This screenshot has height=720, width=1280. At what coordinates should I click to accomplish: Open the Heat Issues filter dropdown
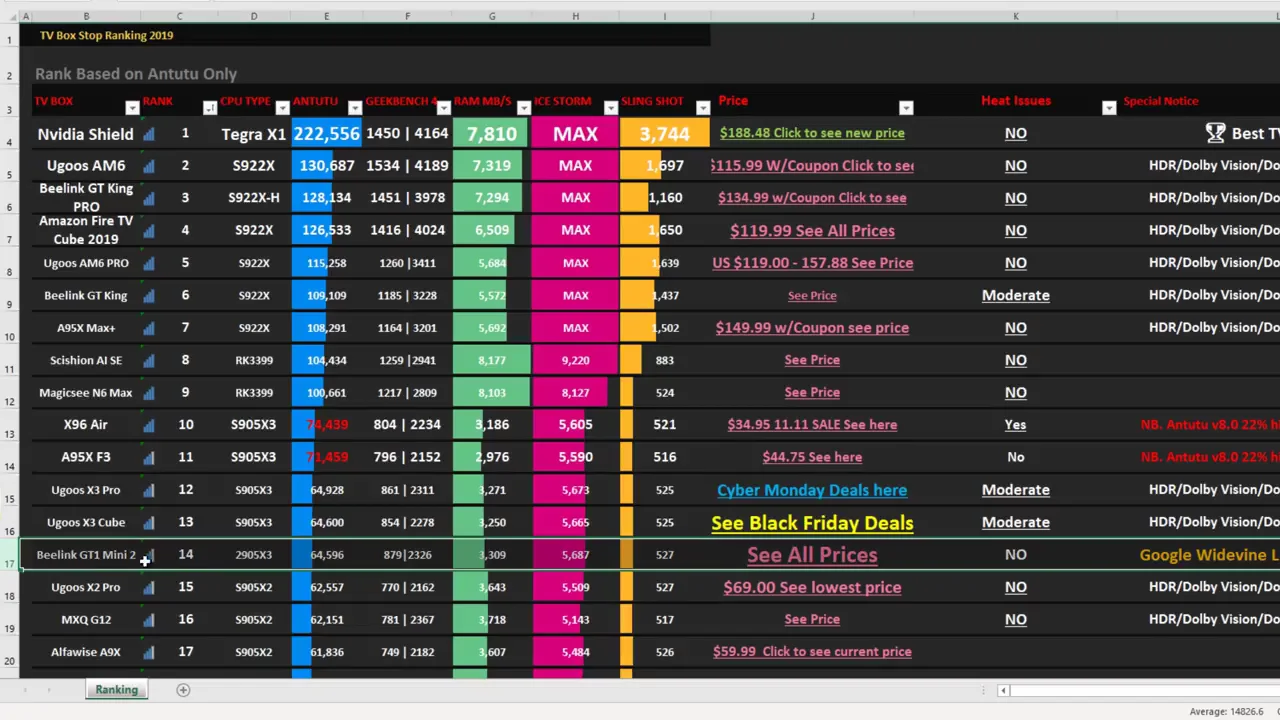1108,108
